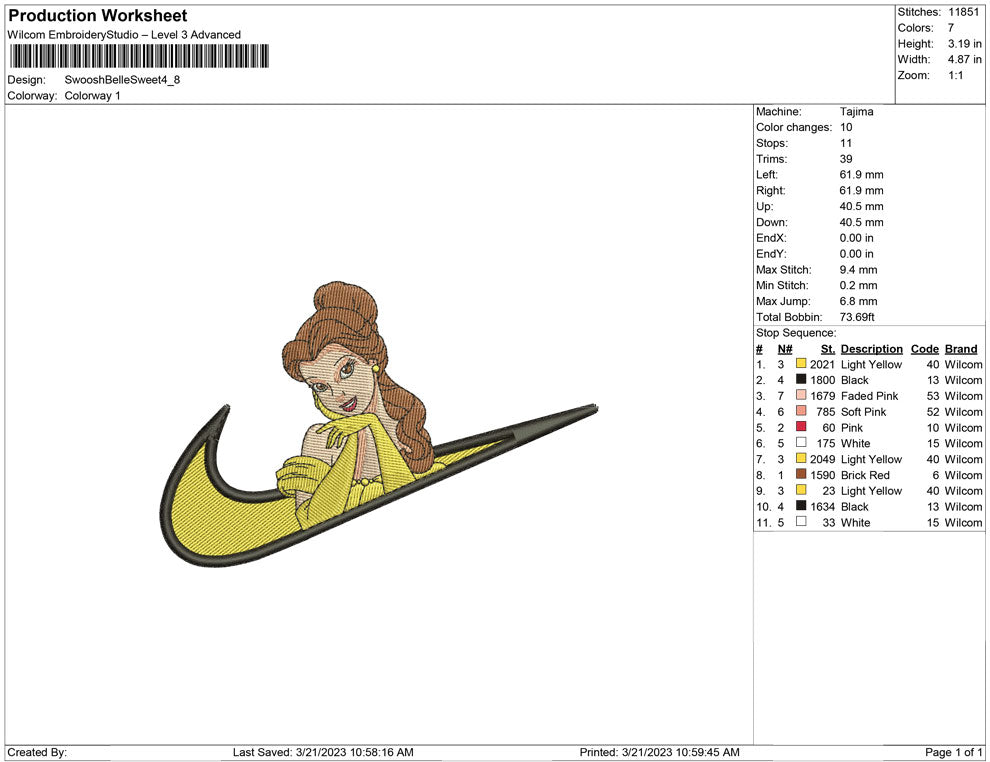
Task: Click the St. column header
Action: [827, 349]
